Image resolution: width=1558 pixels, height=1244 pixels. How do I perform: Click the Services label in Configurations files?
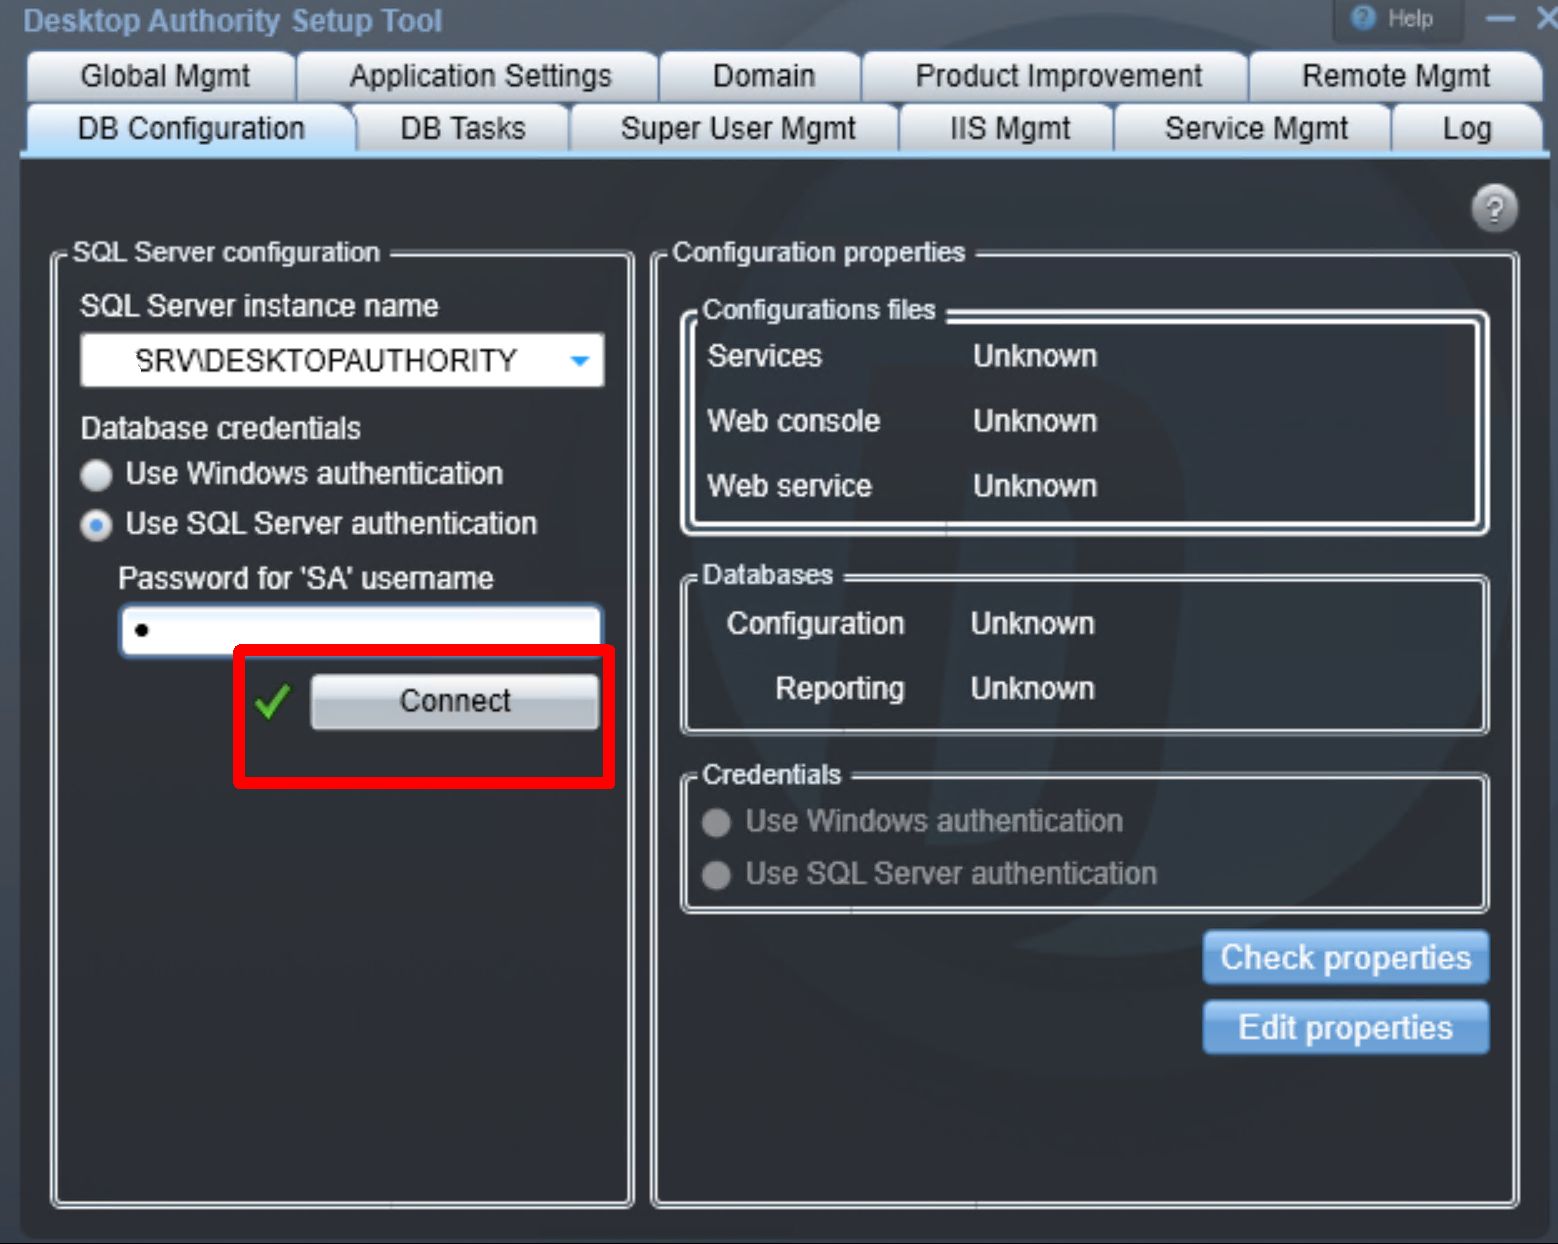point(764,356)
